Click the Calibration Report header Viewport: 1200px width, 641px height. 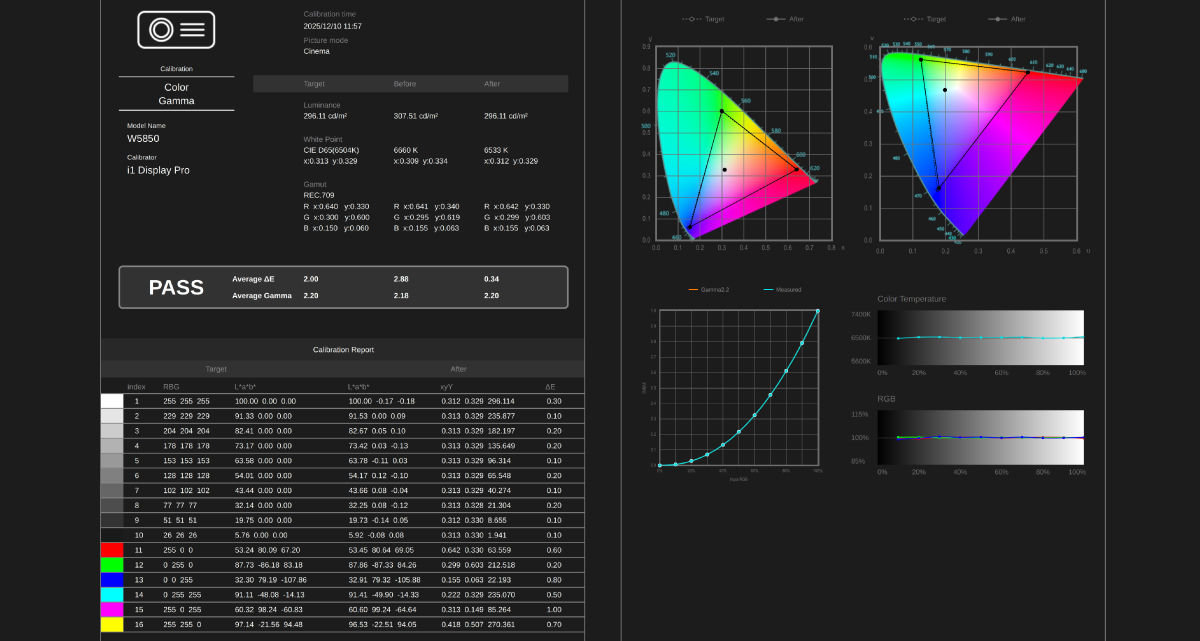343,349
